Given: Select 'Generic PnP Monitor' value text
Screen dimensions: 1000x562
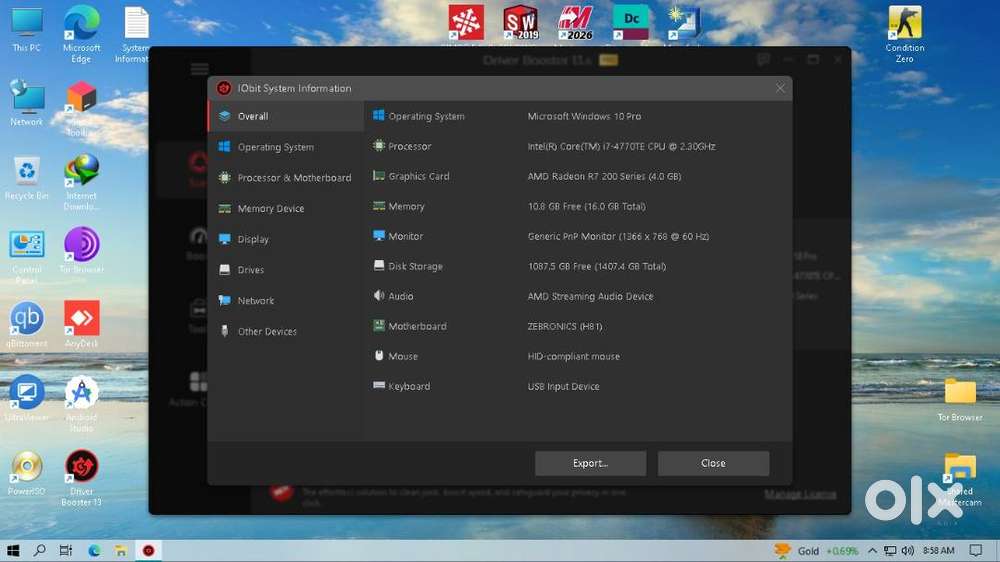Looking at the screenshot, I should (x=618, y=236).
